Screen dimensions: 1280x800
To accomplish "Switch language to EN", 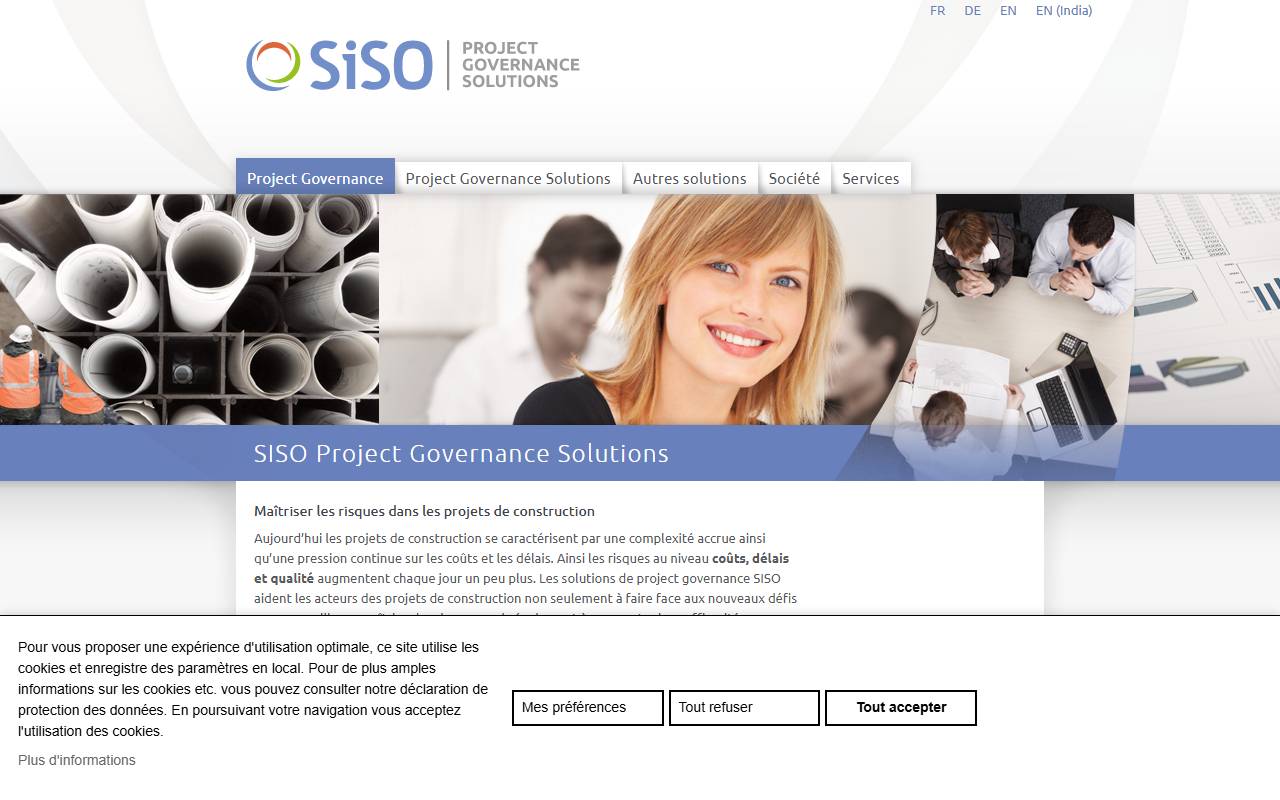I will click(1008, 11).
